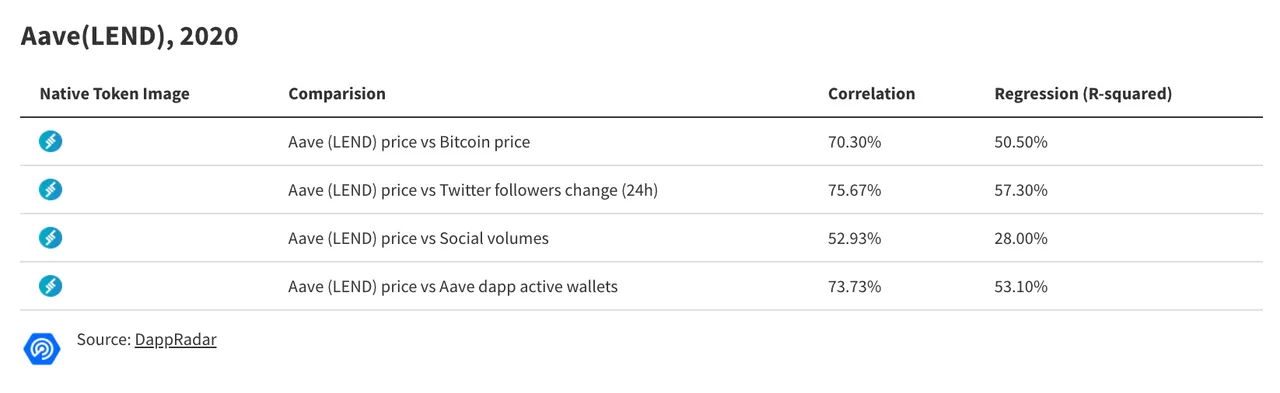Select the Native Token Image column header
1280x393 pixels.
tap(115, 94)
